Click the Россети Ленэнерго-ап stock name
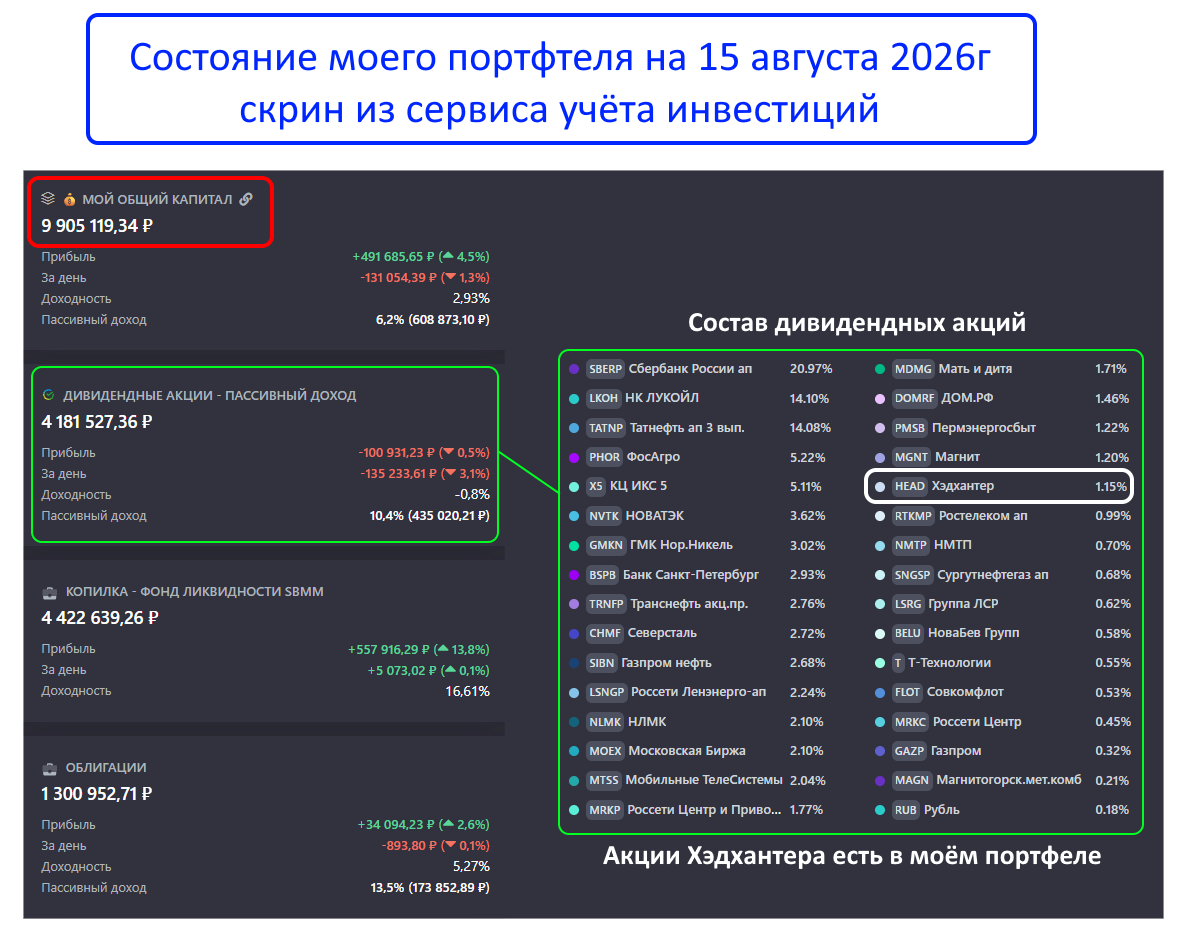 point(698,692)
